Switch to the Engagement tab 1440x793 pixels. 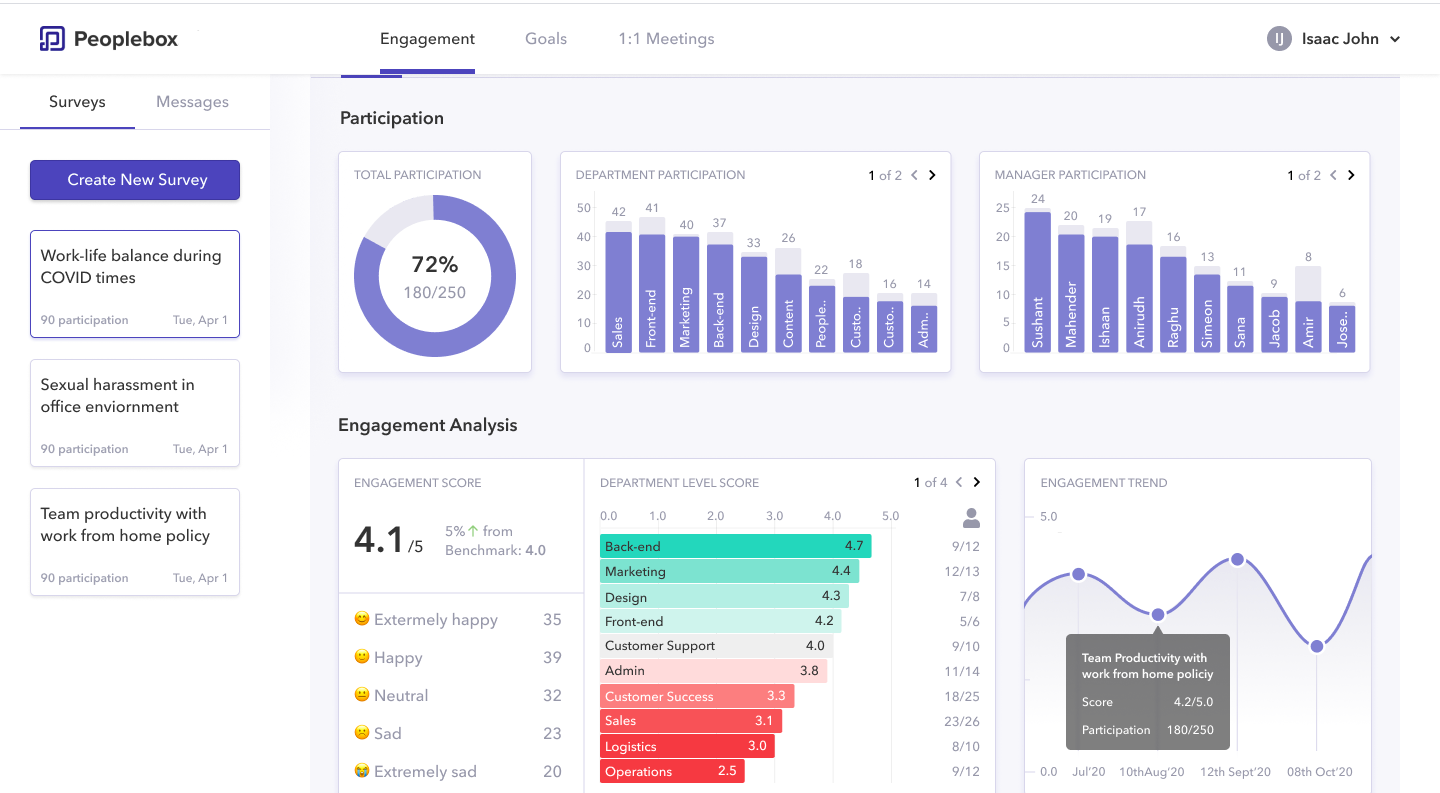point(427,39)
